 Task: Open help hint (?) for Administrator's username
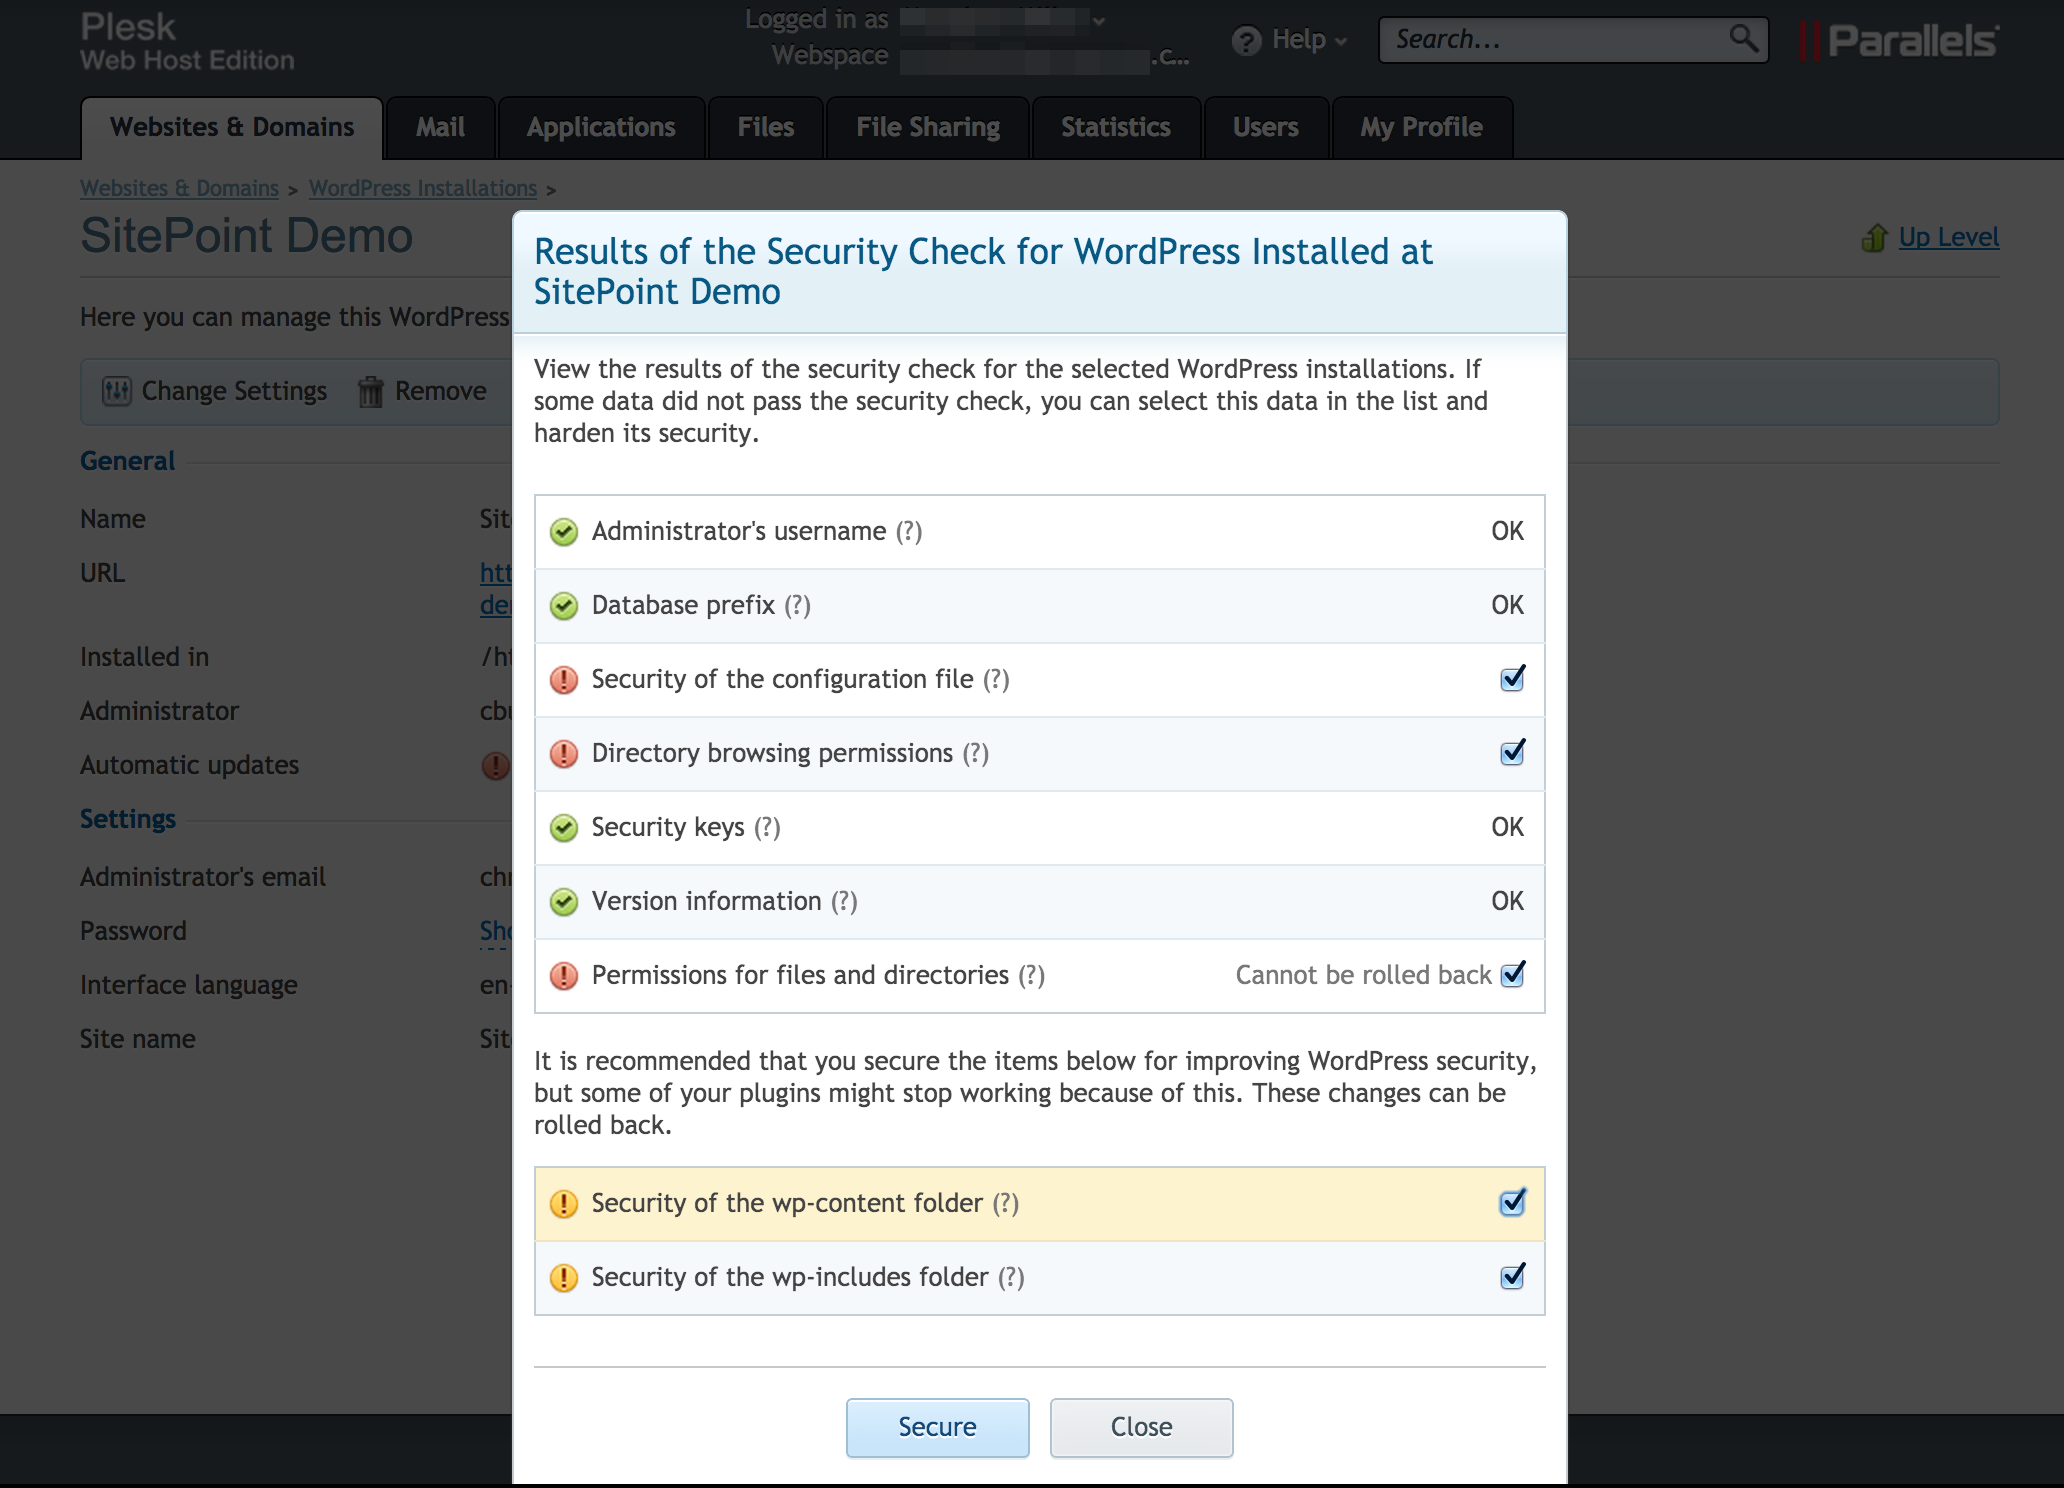point(909,532)
